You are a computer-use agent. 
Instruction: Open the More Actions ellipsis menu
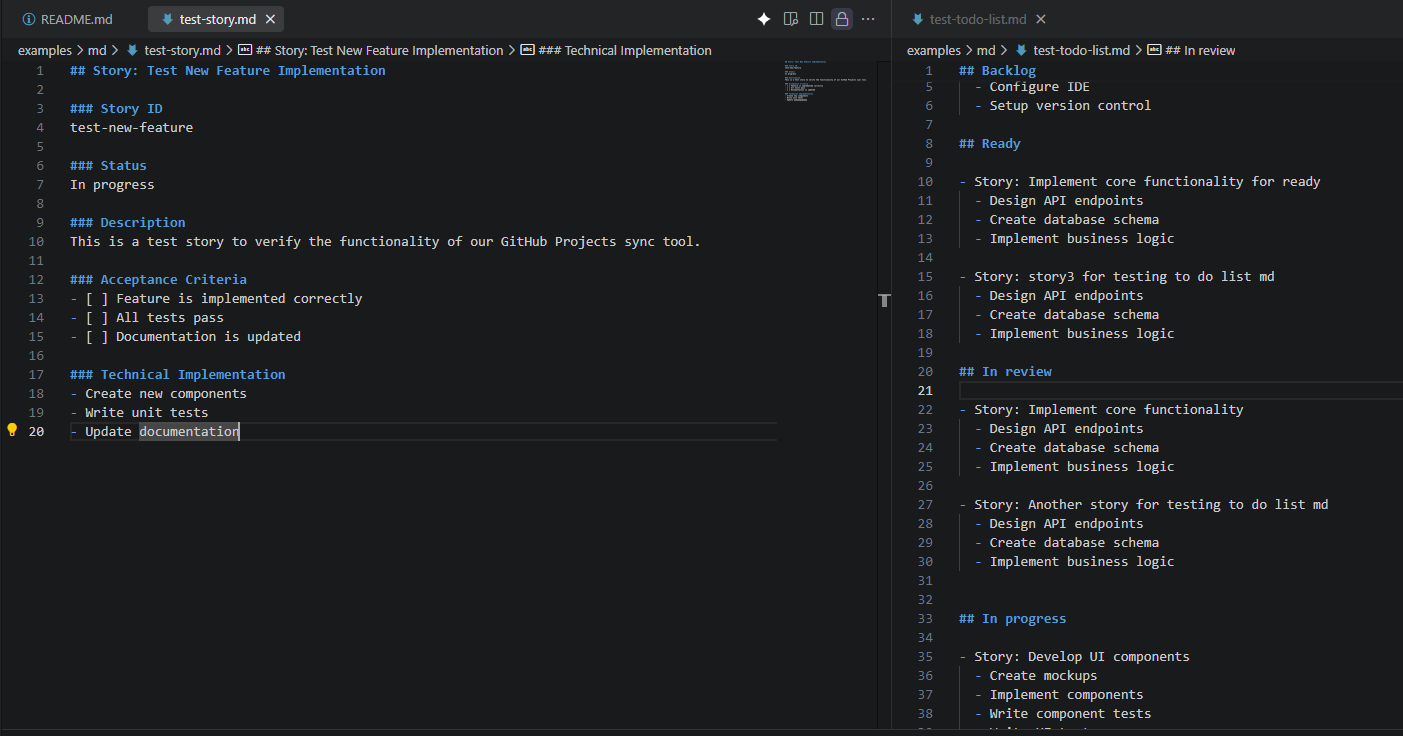[x=868, y=19]
